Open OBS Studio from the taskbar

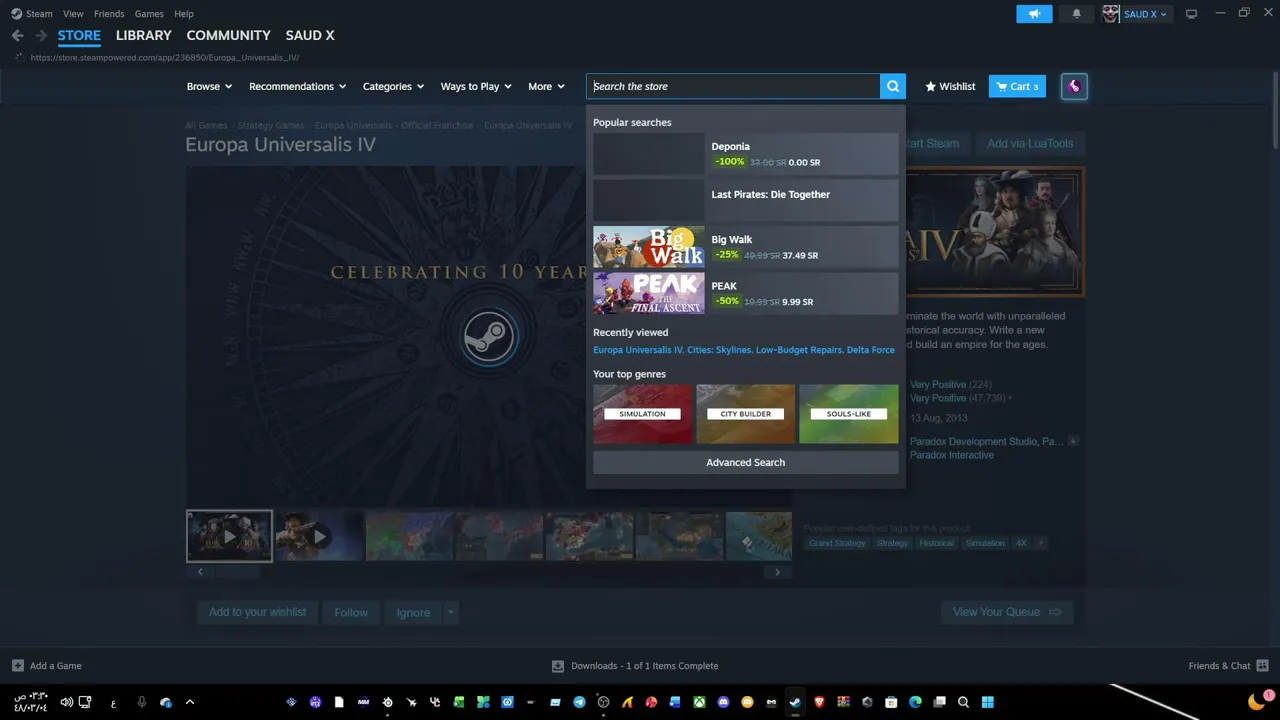click(x=603, y=702)
